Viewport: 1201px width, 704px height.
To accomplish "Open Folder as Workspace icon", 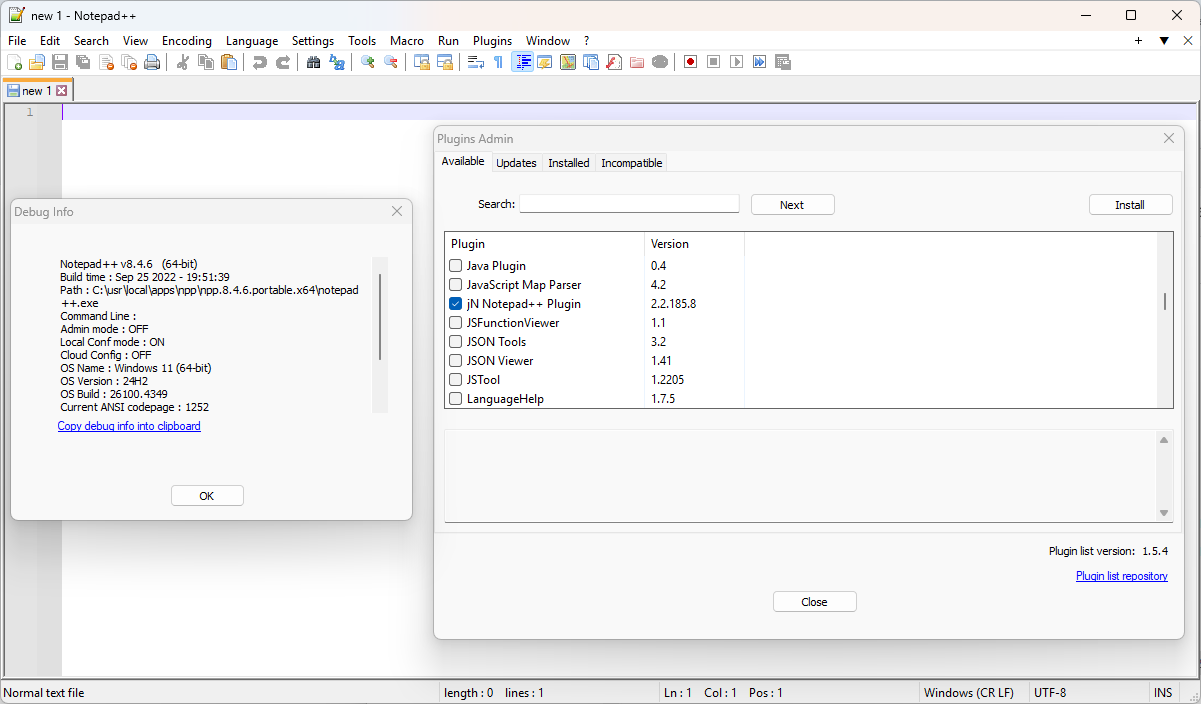I will [x=637, y=62].
